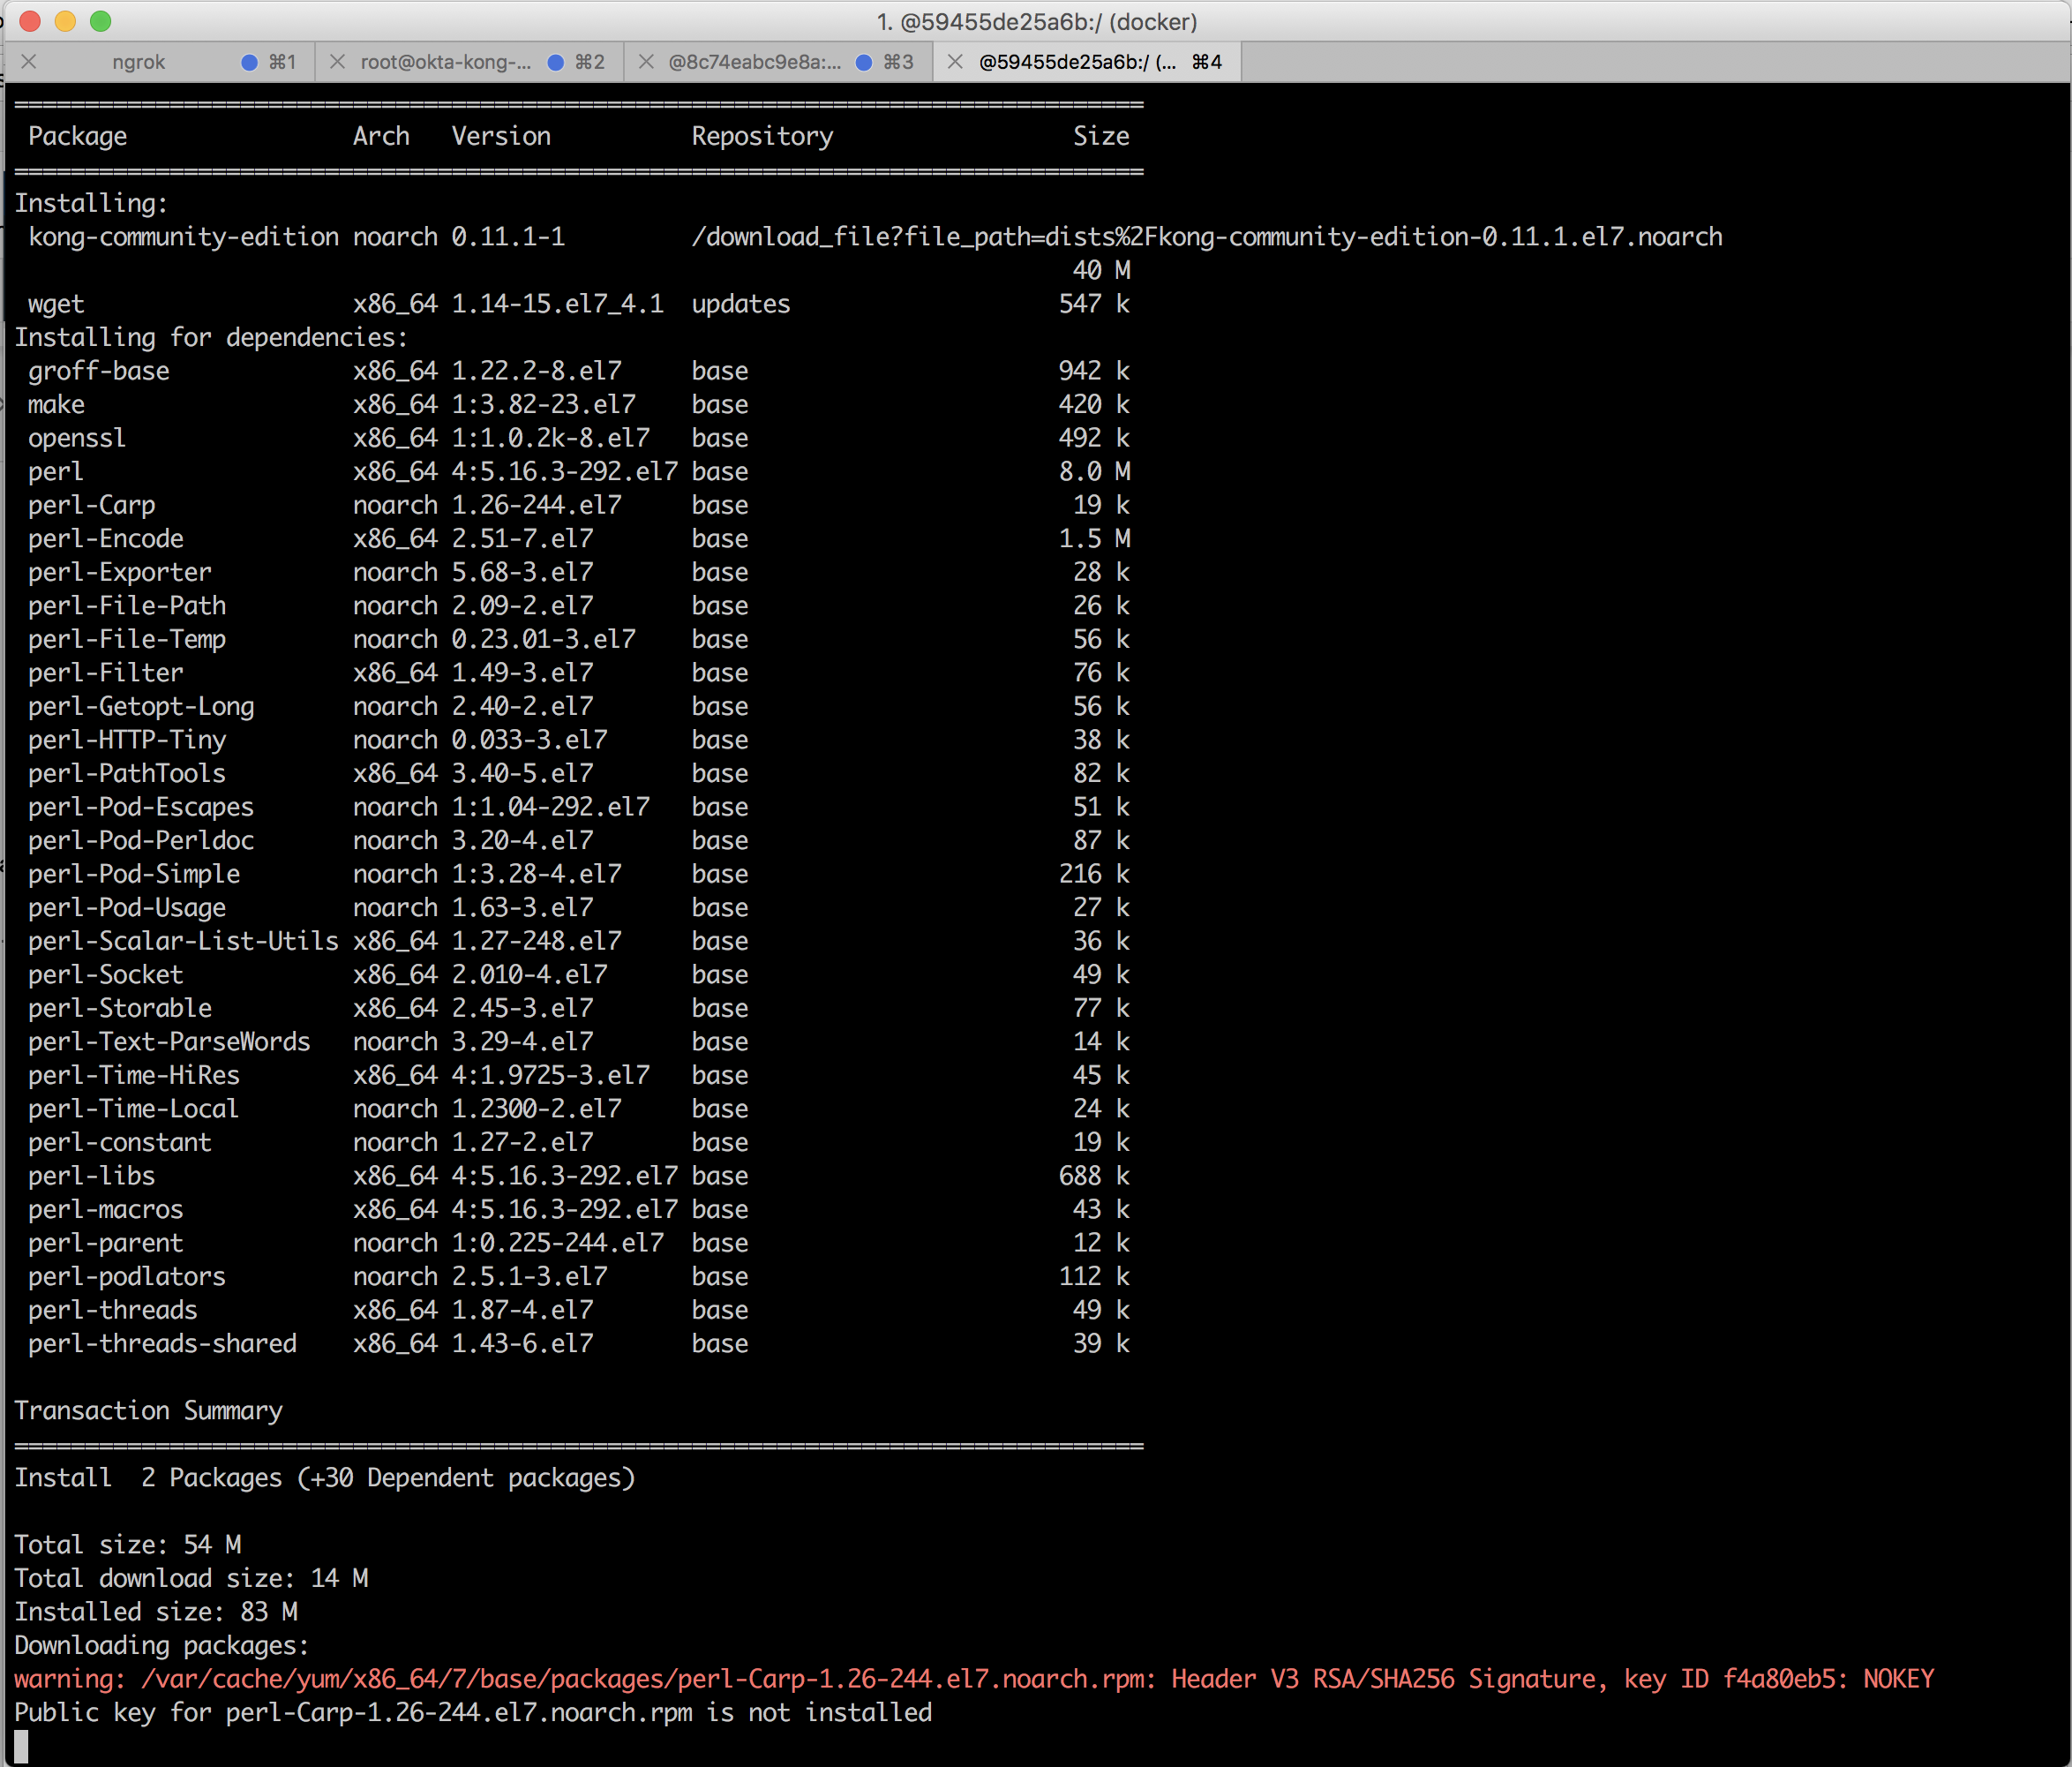Click the red window close button
The image size is (2072, 1767).
tap(30, 21)
